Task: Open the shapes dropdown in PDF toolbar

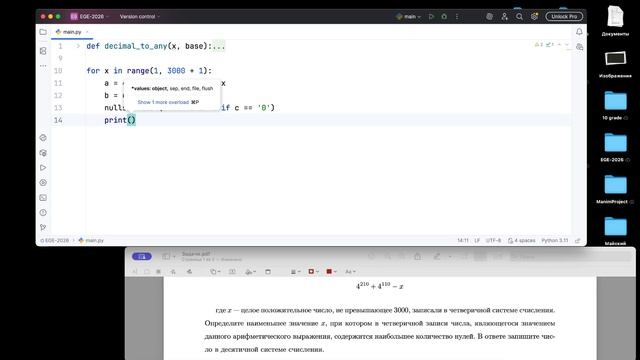Action: [215, 271]
